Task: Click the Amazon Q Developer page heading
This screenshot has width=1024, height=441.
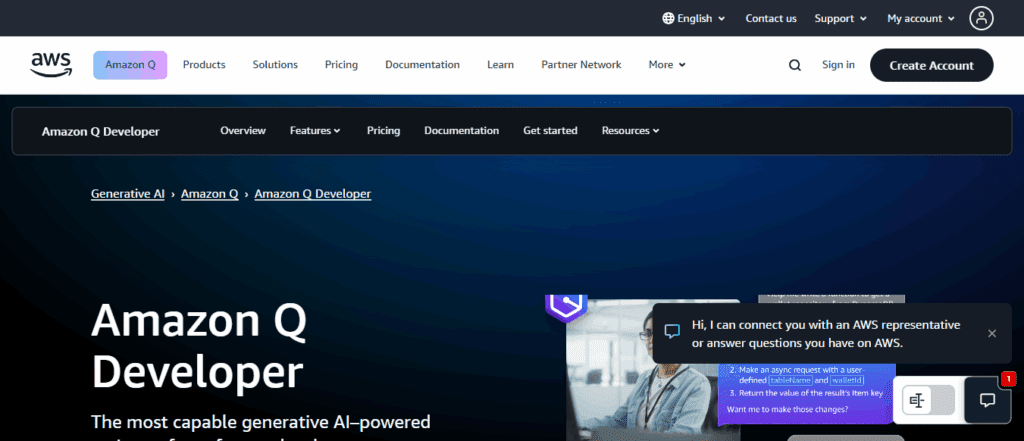Action: coord(199,346)
